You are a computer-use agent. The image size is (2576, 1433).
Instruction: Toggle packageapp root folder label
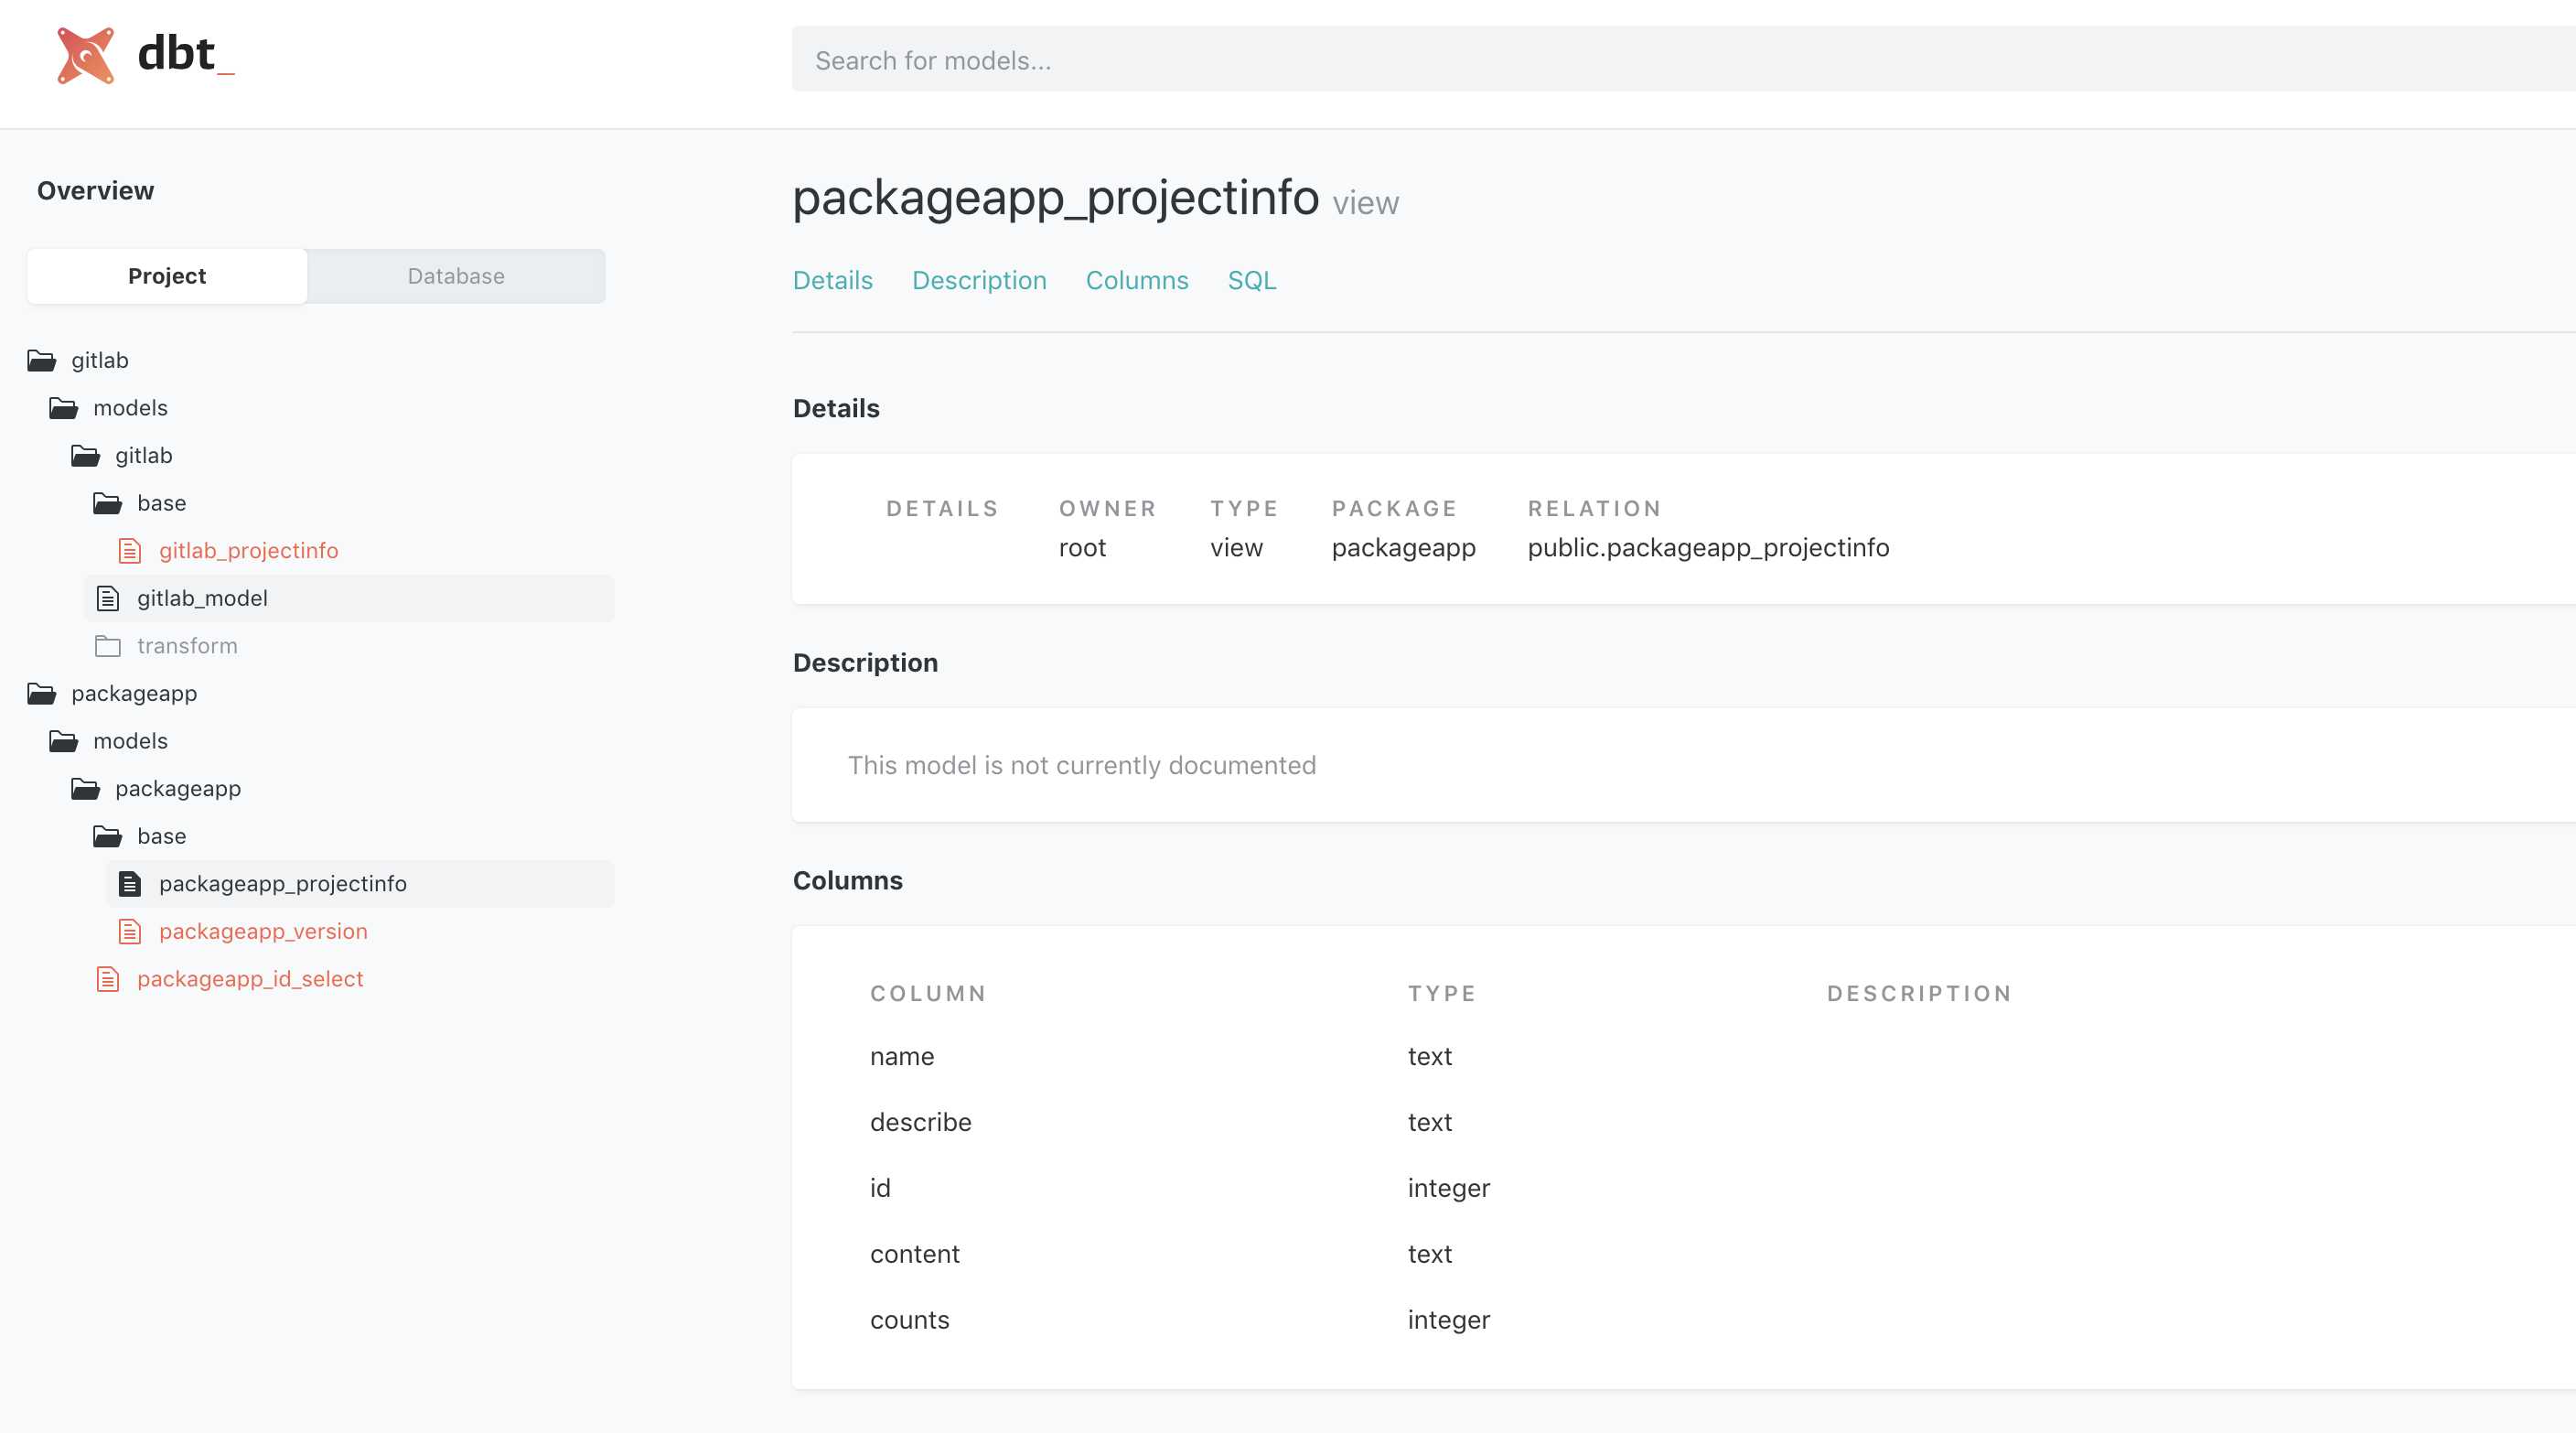click(134, 693)
